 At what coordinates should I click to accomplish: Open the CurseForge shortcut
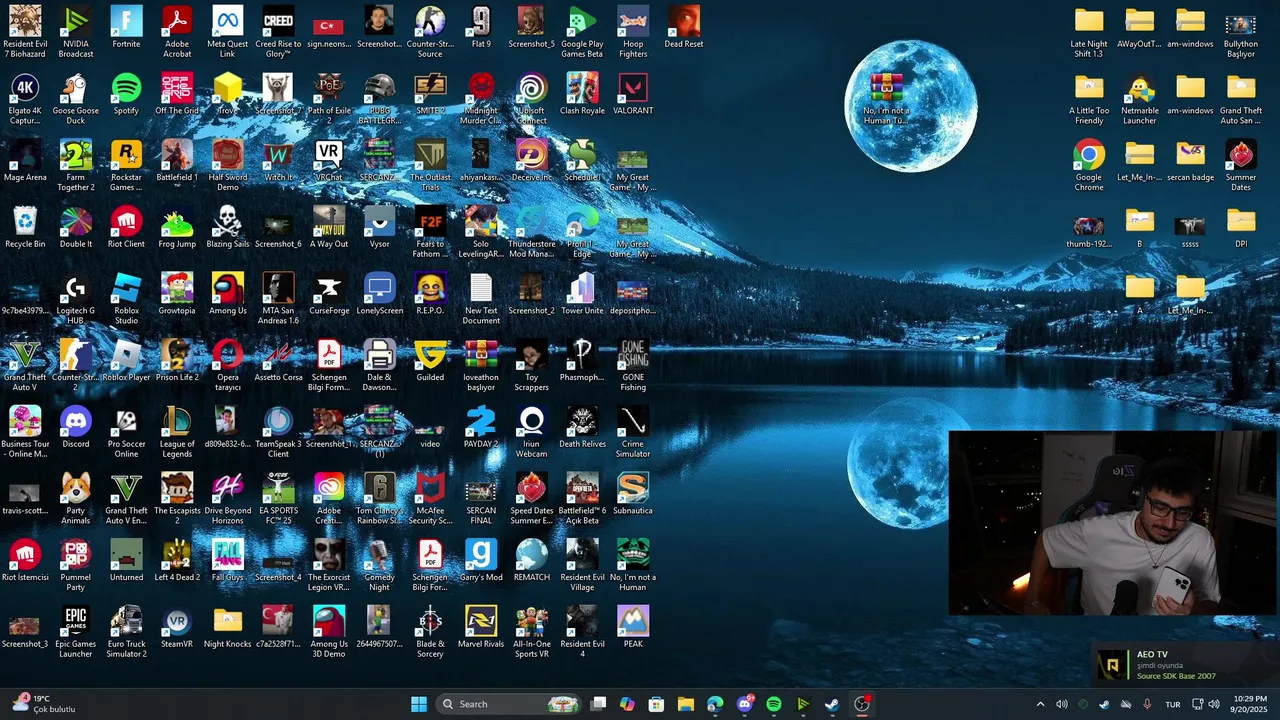click(x=329, y=295)
